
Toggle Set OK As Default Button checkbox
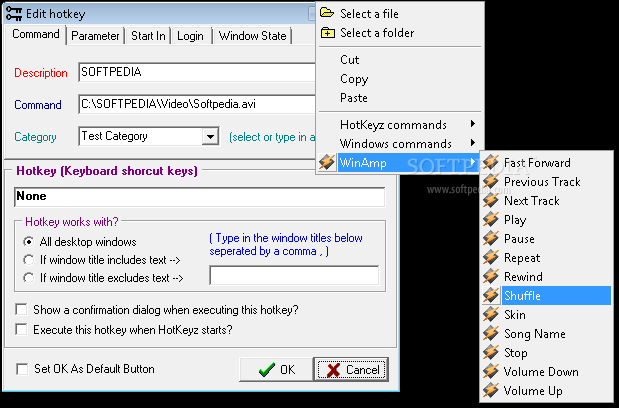[x=22, y=369]
